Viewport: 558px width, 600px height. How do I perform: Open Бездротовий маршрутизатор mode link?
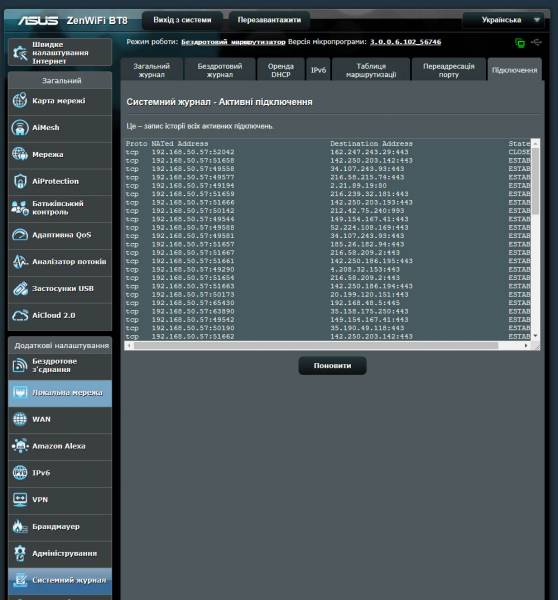coord(233,42)
